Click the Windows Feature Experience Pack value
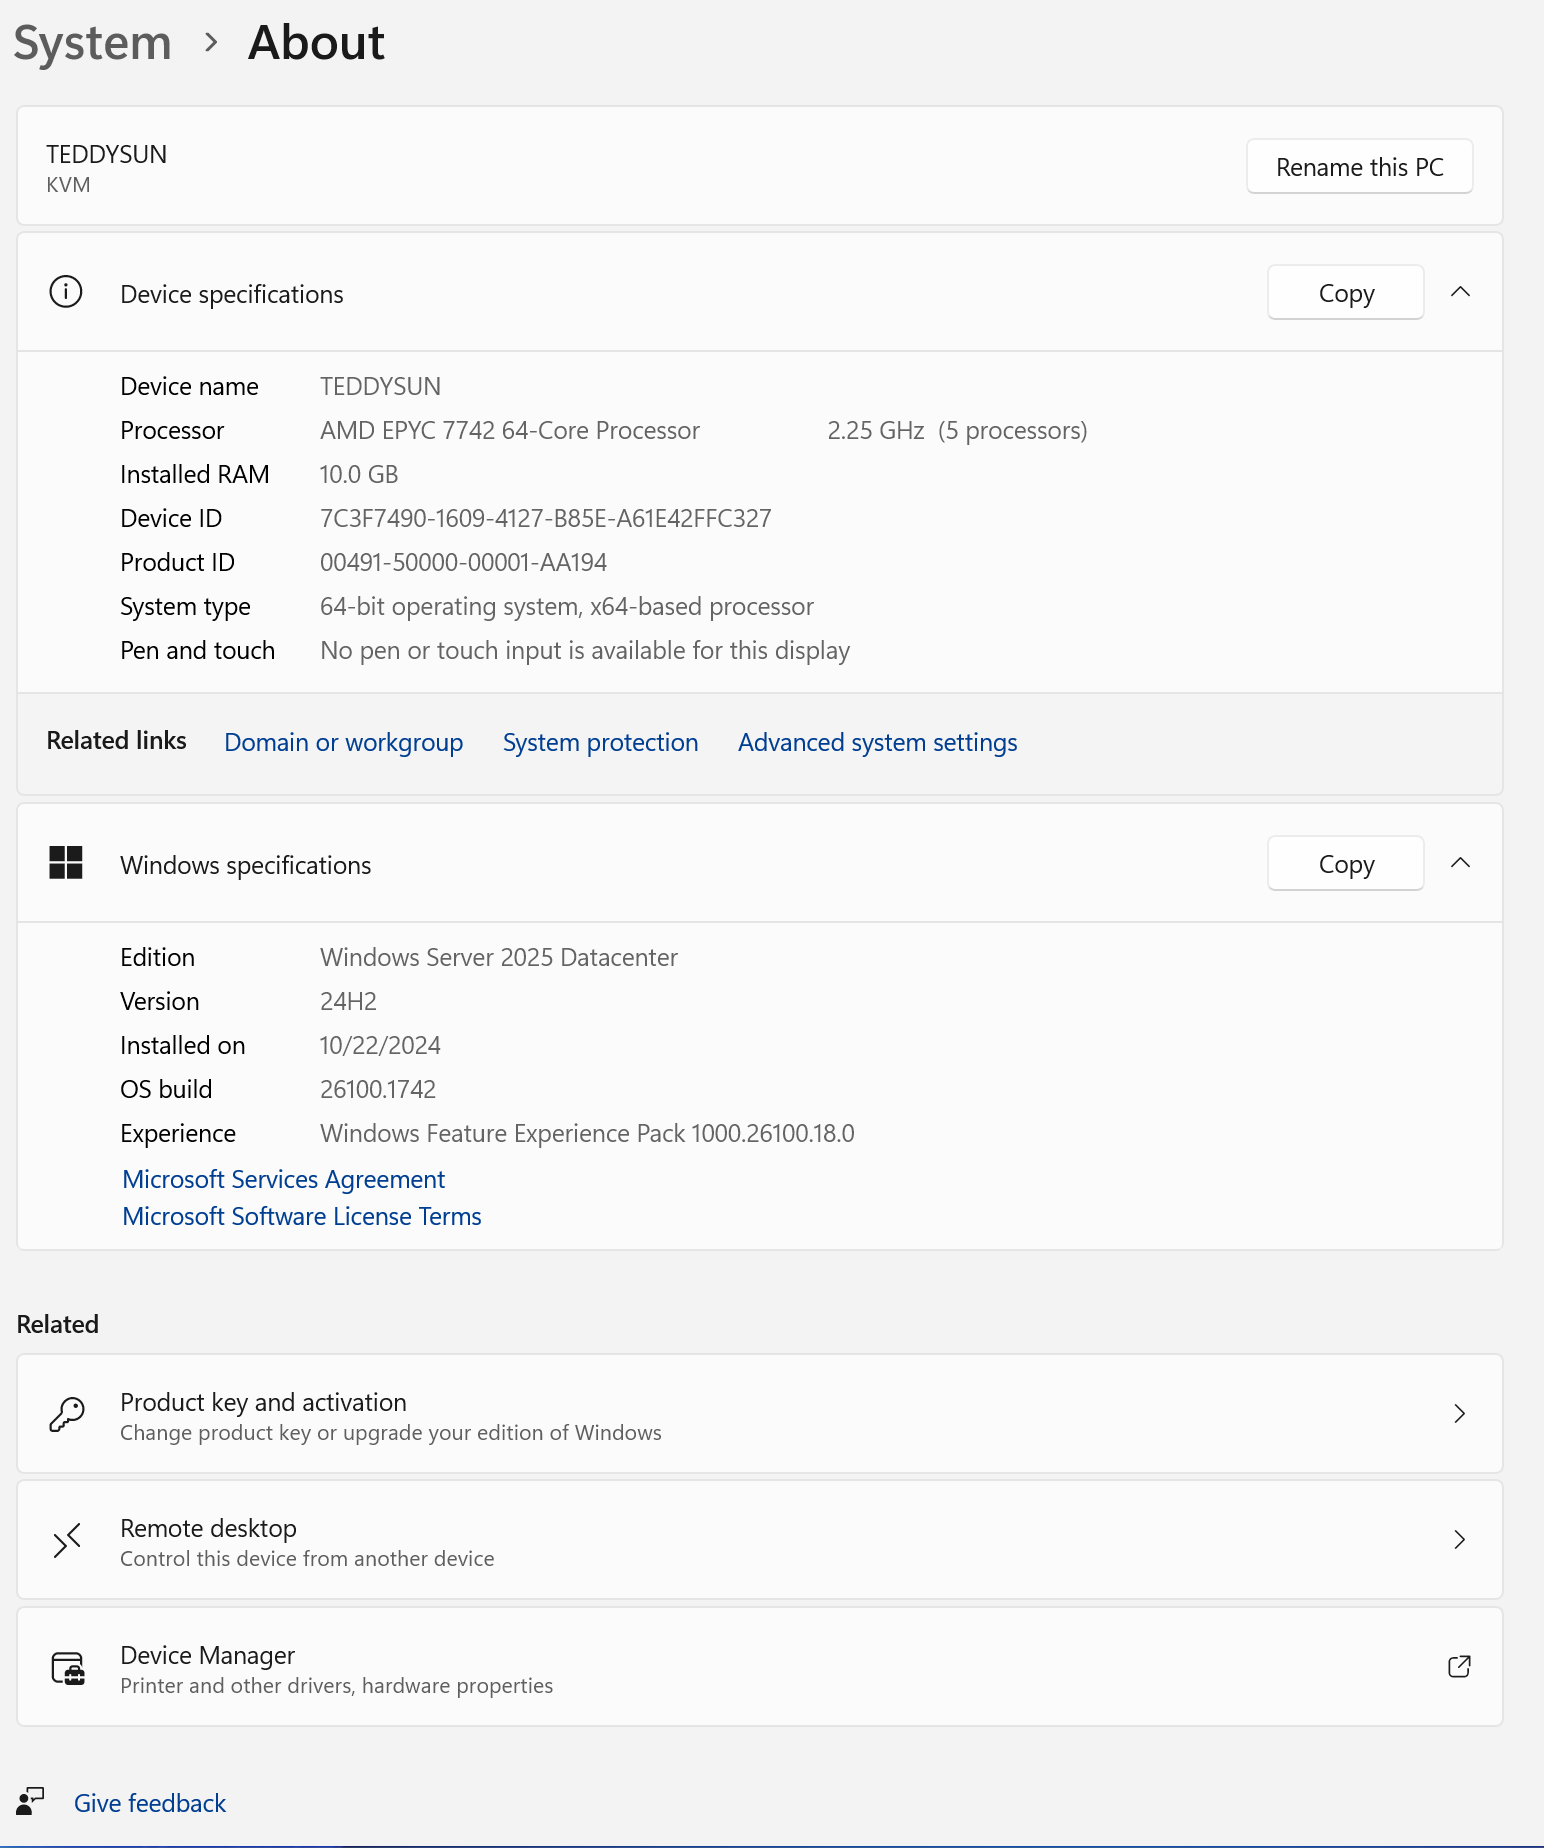The image size is (1544, 1848). coord(587,1133)
